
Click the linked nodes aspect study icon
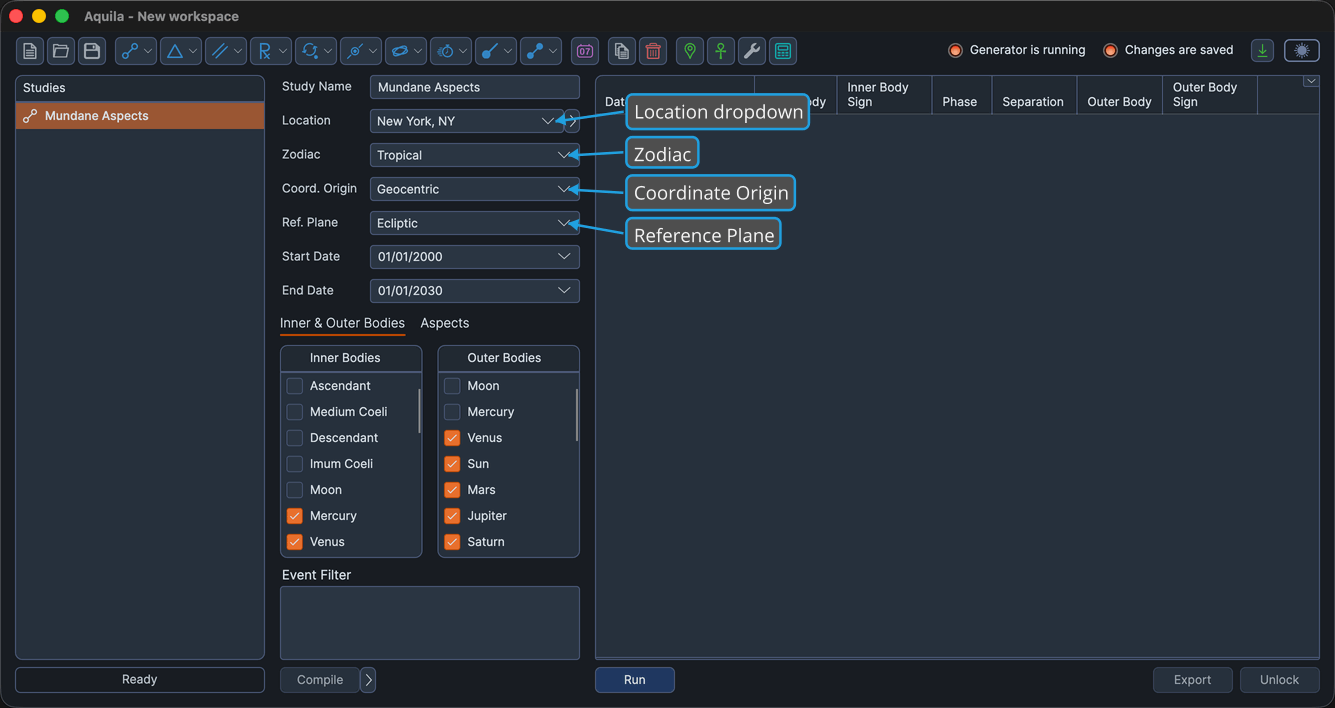click(x=135, y=51)
